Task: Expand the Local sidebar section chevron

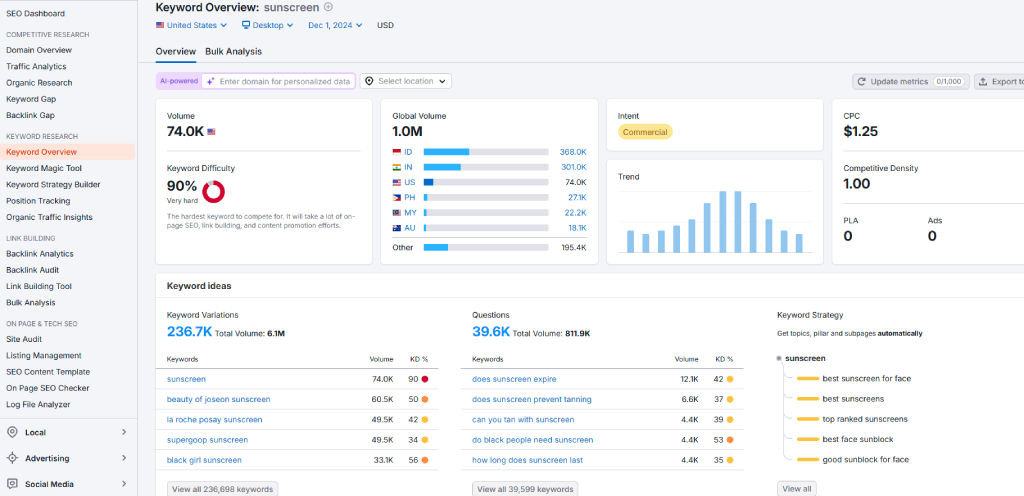Action: (x=124, y=432)
